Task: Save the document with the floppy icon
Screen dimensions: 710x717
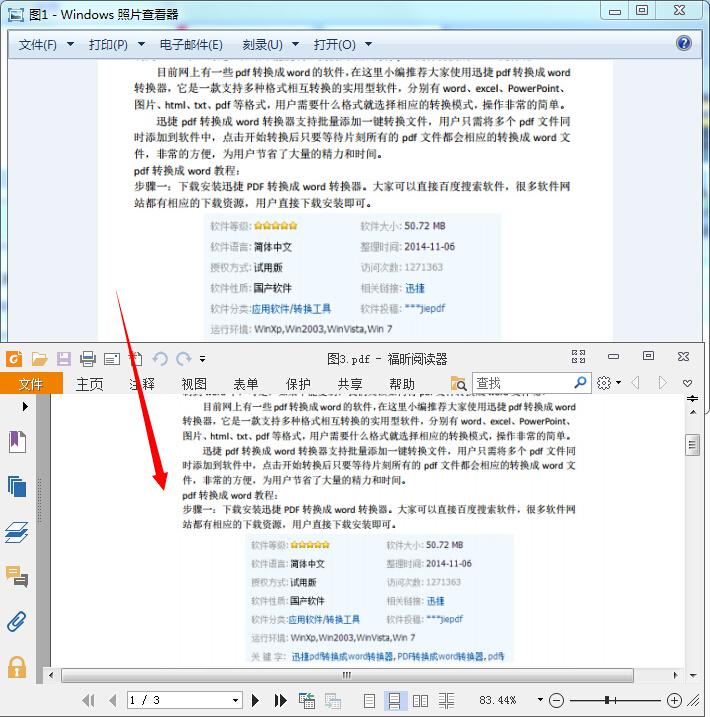Action: click(x=64, y=359)
